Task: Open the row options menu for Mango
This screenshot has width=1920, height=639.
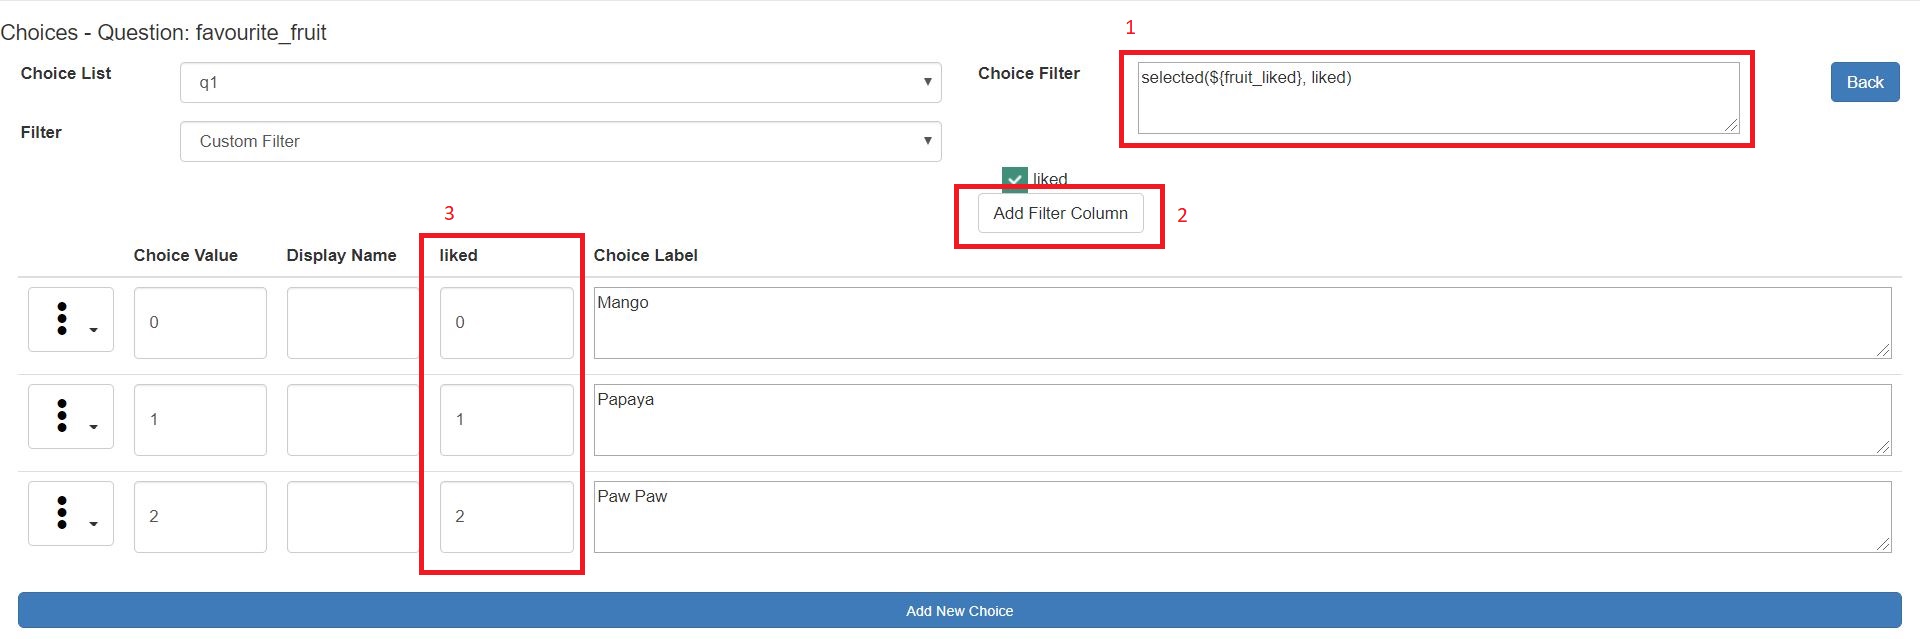Action: coord(63,319)
